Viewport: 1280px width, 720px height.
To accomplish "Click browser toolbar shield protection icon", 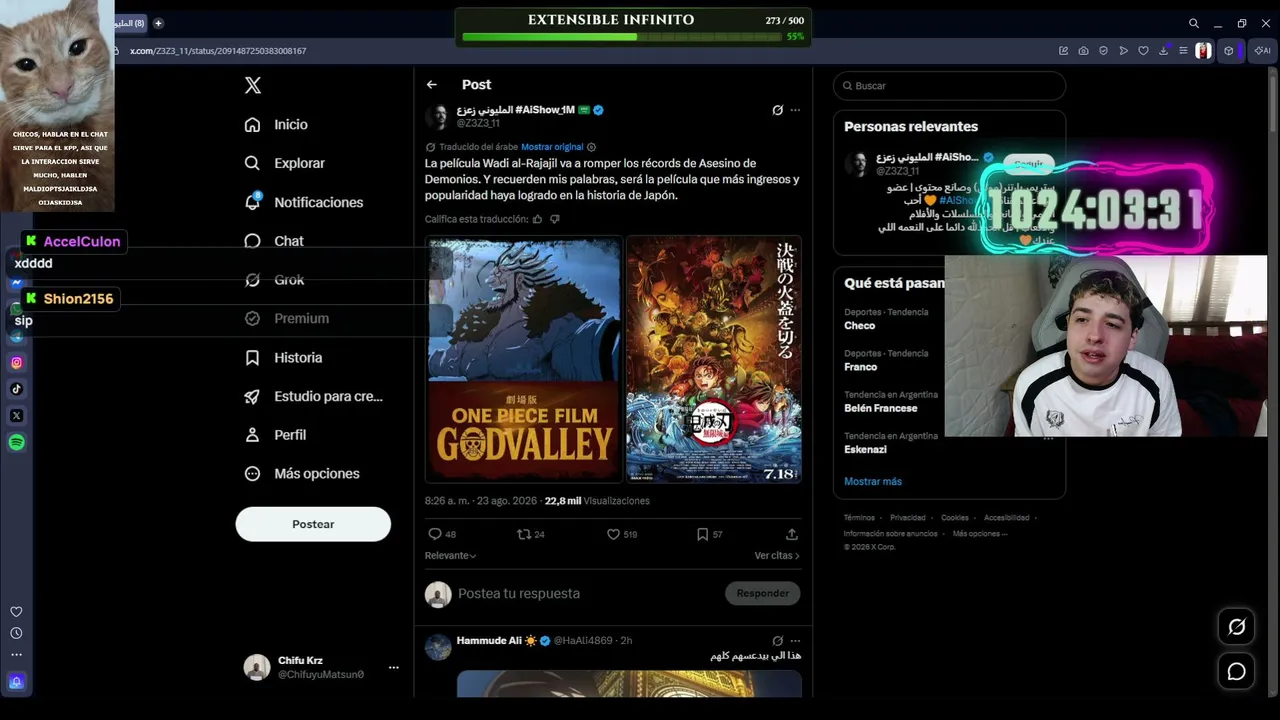I will [x=1103, y=51].
